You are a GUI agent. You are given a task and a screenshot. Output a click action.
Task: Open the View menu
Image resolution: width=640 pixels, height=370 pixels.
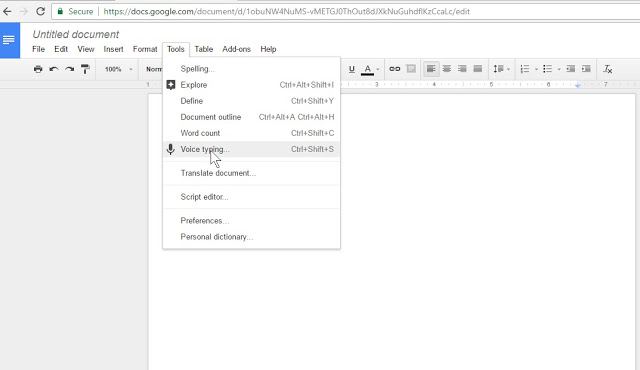point(86,49)
